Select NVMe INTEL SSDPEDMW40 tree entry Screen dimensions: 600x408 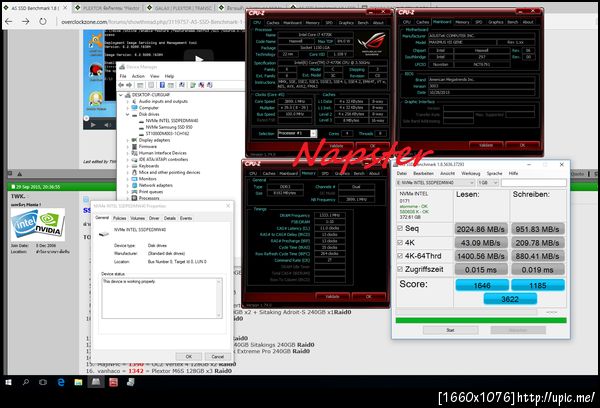[171, 121]
